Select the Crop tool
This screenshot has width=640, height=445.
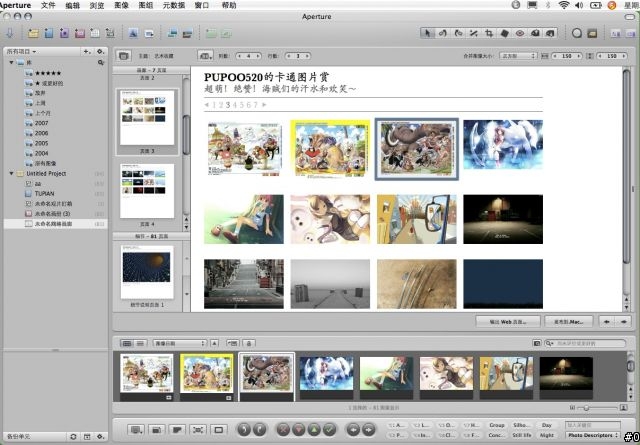point(489,33)
